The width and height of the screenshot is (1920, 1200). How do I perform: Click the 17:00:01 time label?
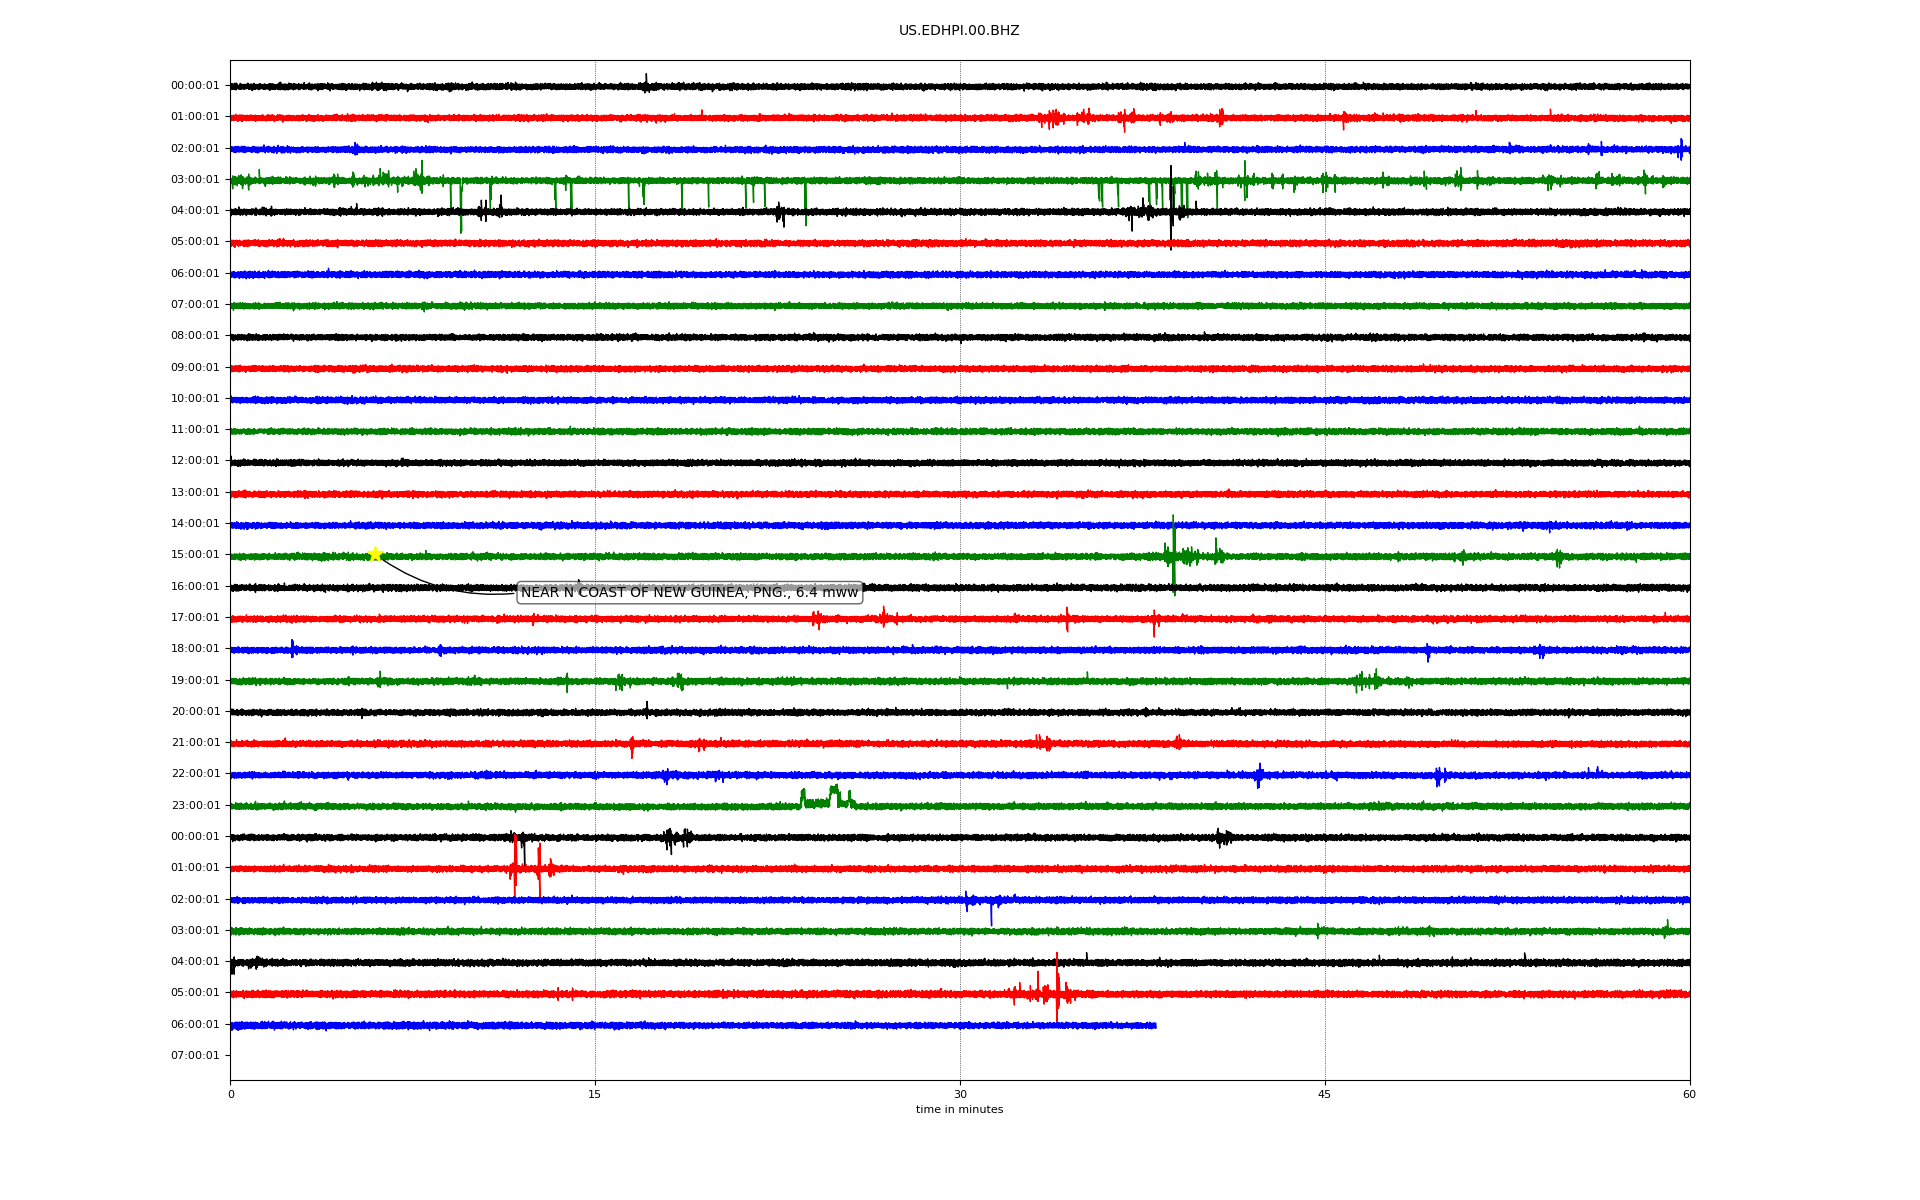(x=195, y=618)
